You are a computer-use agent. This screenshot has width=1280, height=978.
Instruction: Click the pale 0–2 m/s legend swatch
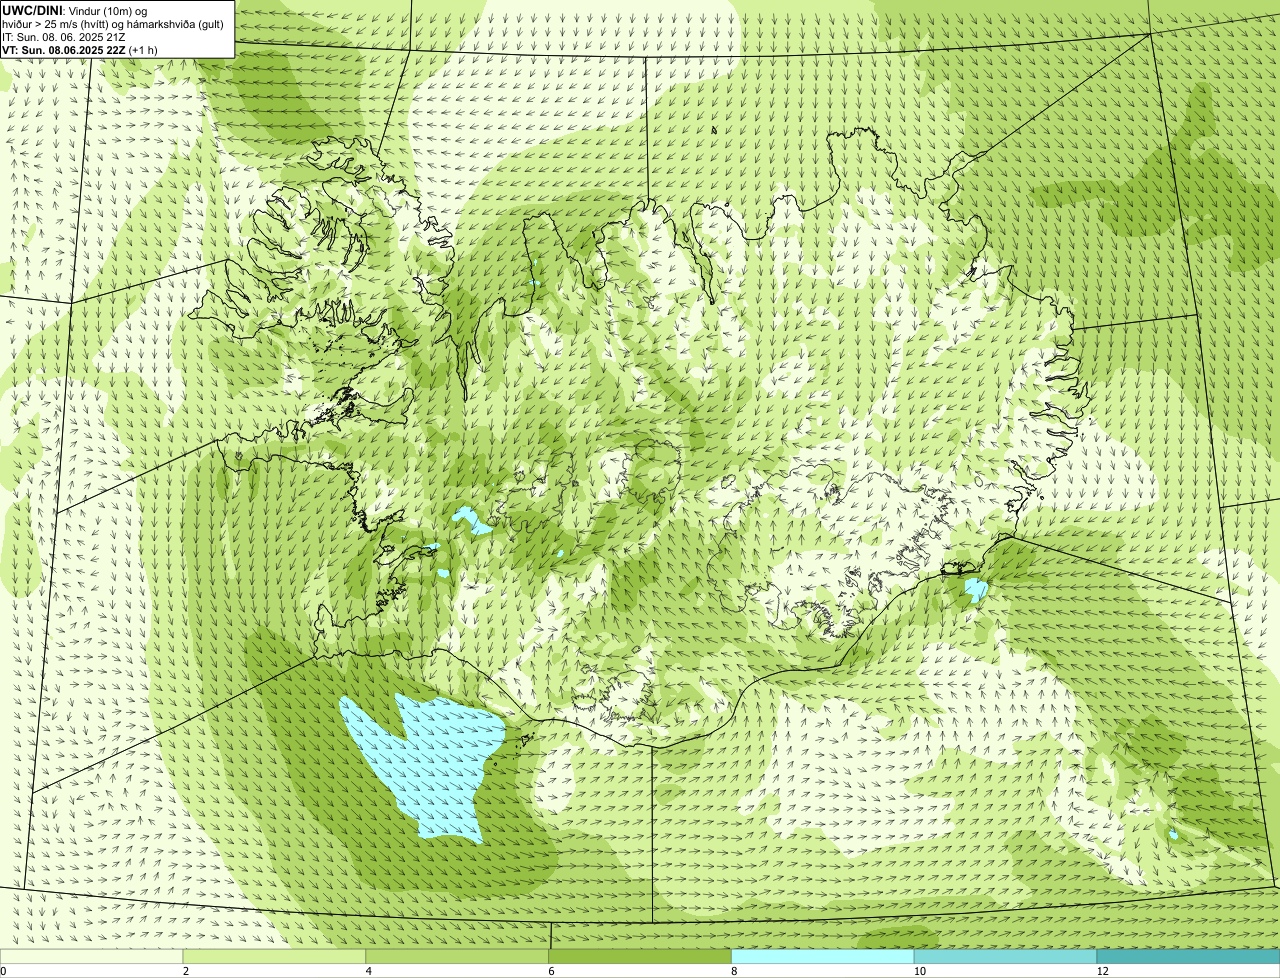point(92,956)
